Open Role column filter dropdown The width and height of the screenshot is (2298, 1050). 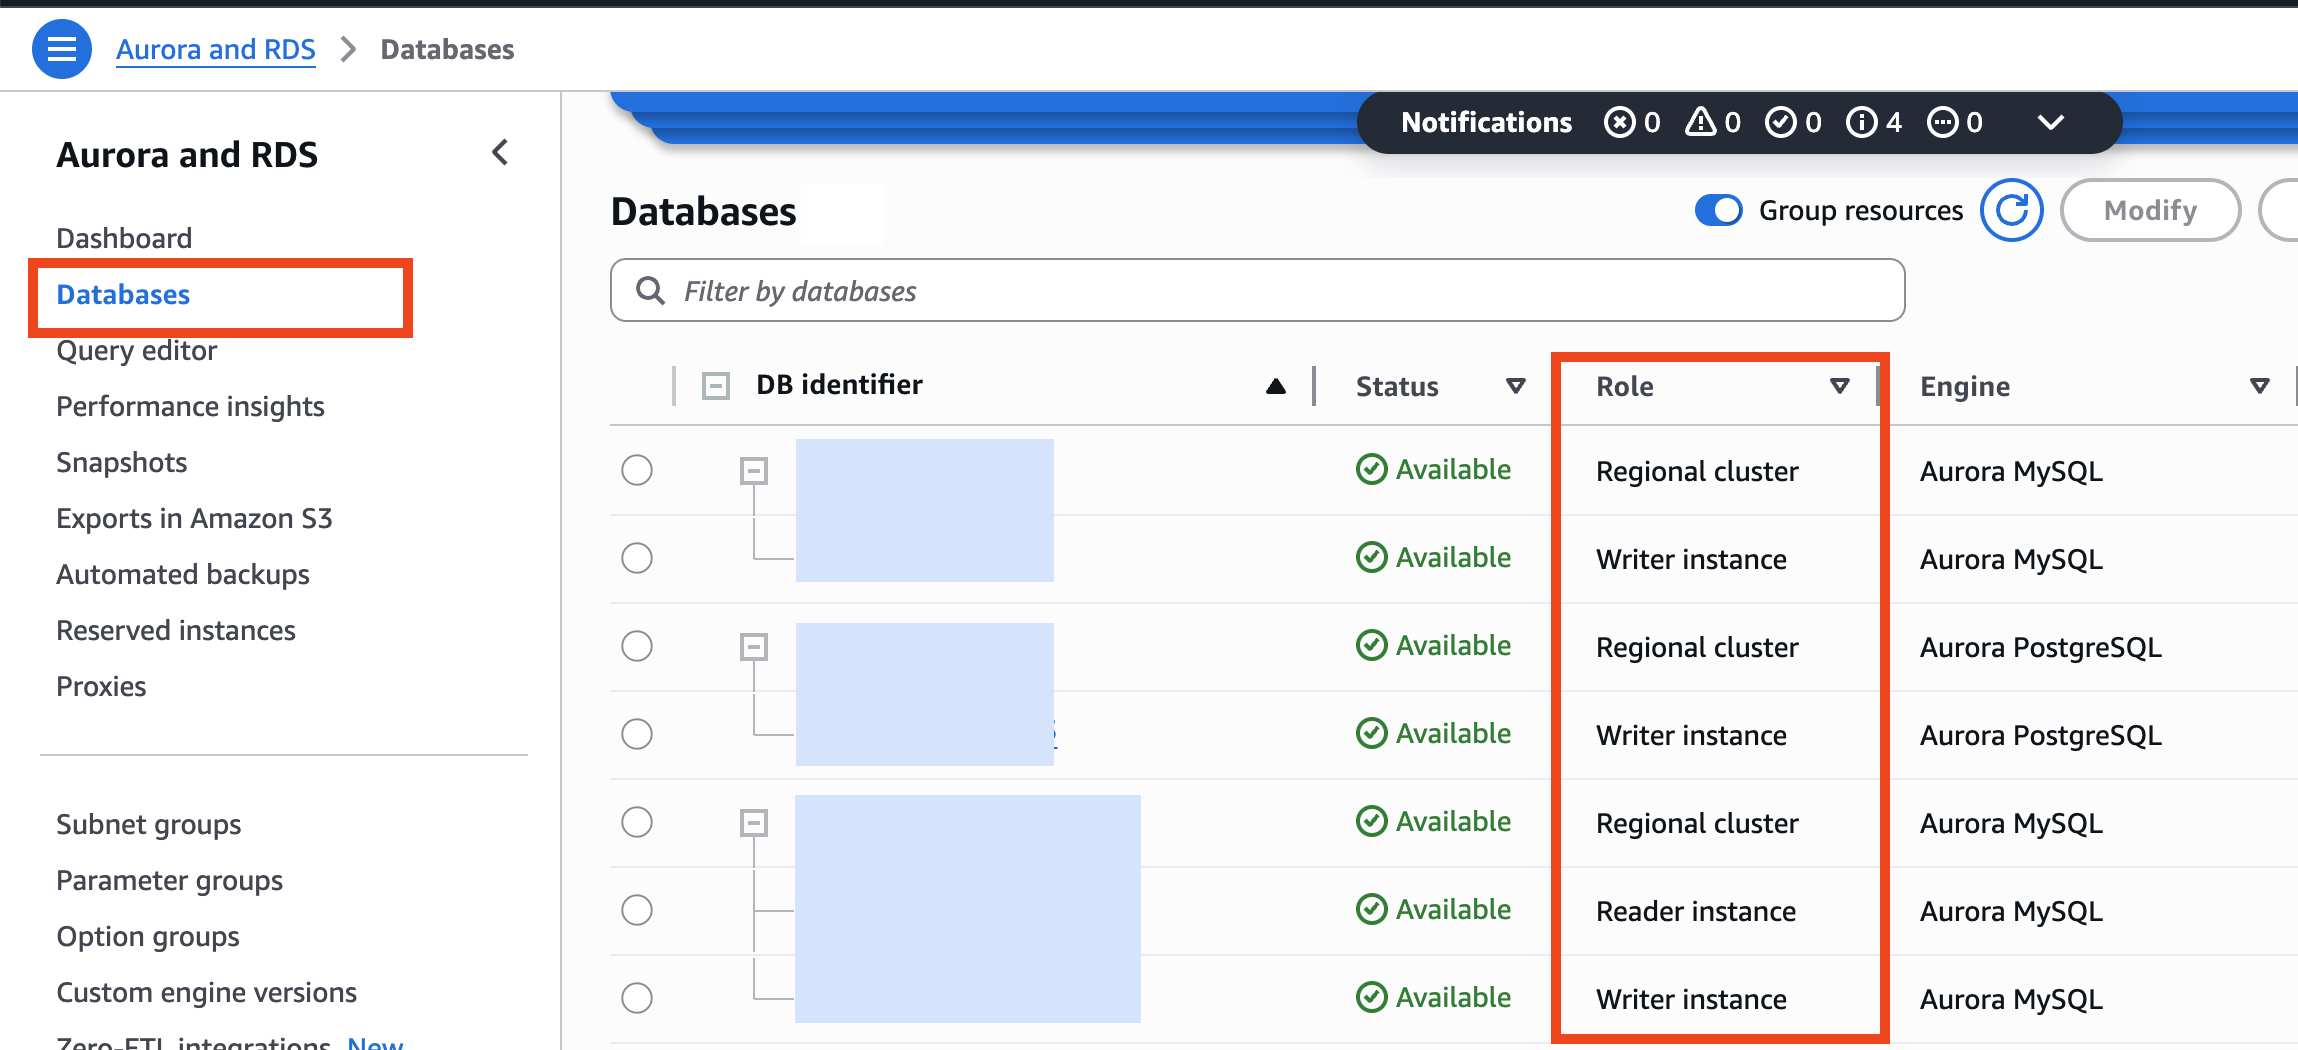pyautogui.click(x=1840, y=386)
